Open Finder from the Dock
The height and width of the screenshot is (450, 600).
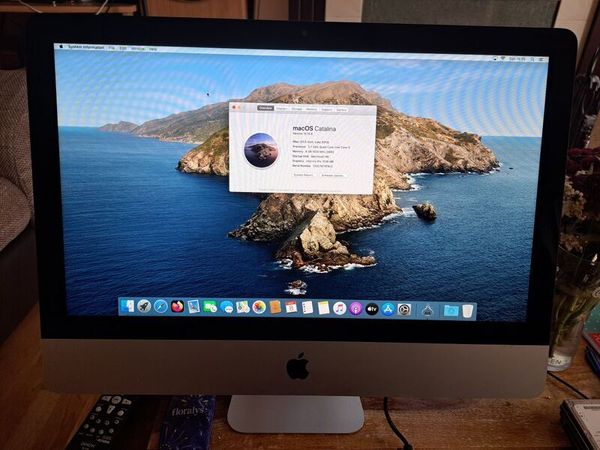[x=127, y=306]
